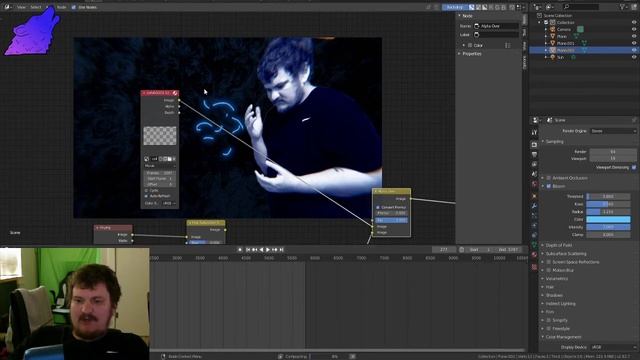Disable the Bloom checkbox
Screen dimensions: 640x360
[549, 186]
